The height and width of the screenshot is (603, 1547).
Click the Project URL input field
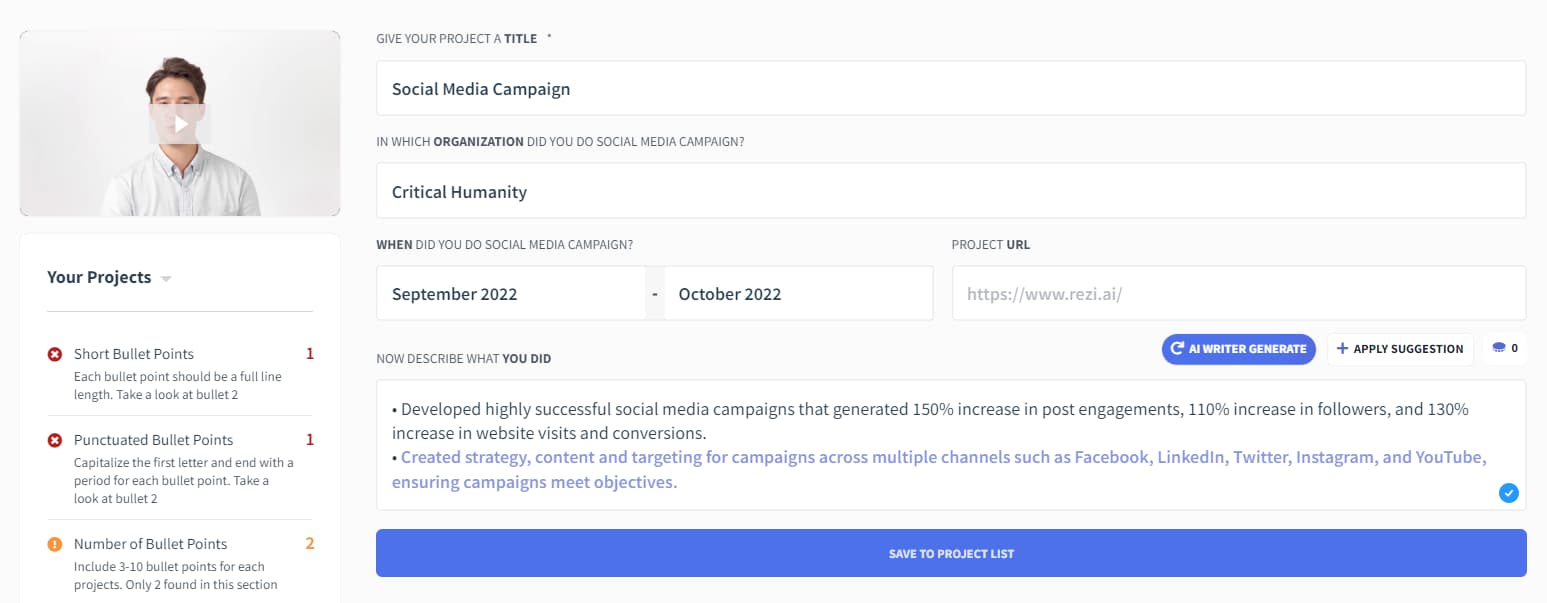(x=1238, y=294)
